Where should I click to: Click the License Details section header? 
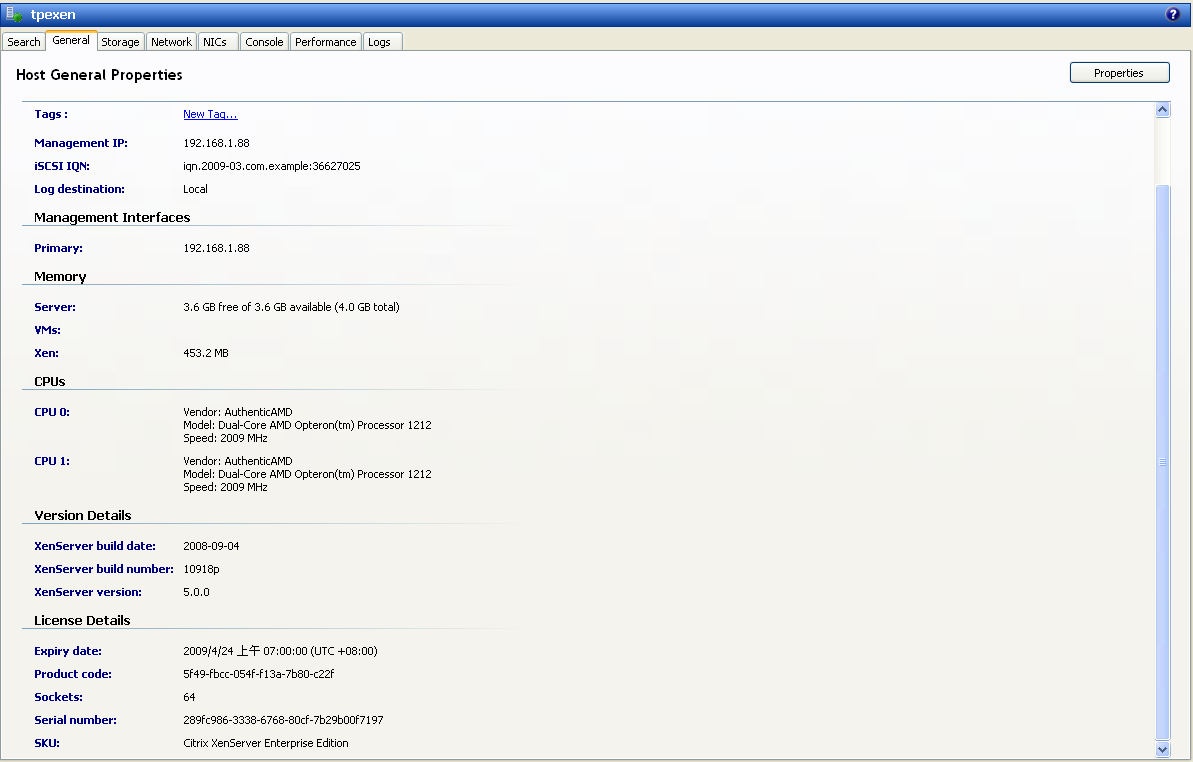[82, 621]
